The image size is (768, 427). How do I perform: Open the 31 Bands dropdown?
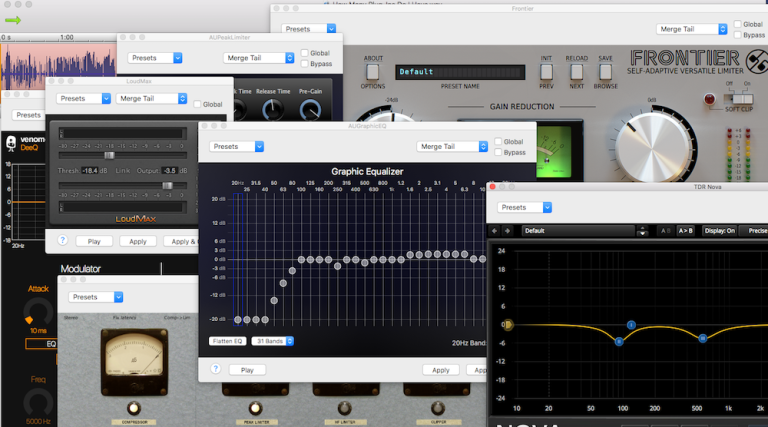click(x=273, y=341)
